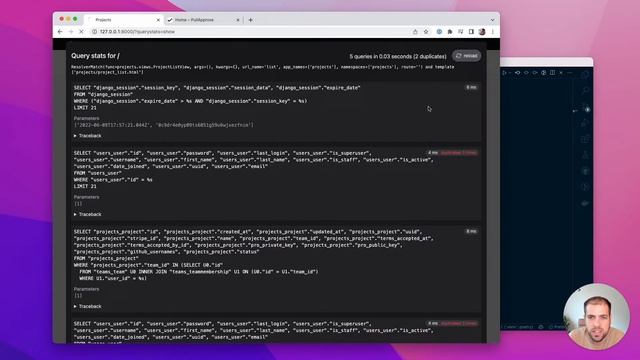Click the projects_project SELECT statement

253,255
